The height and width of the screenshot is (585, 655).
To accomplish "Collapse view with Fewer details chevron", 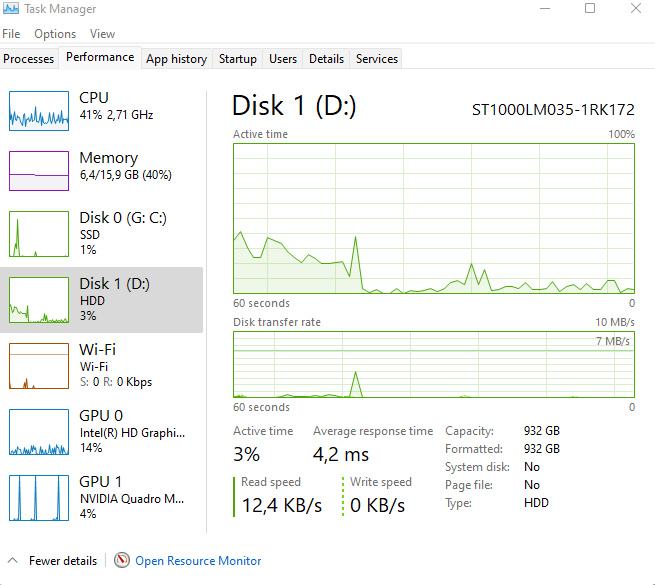I will click(12, 561).
